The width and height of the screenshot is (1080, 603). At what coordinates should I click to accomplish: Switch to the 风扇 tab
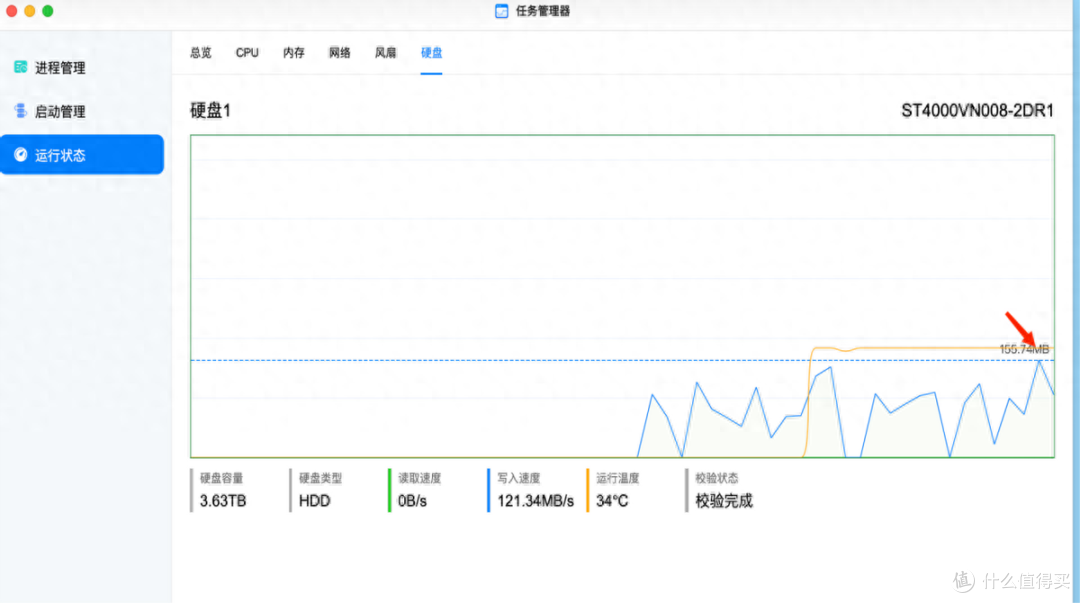[386, 53]
